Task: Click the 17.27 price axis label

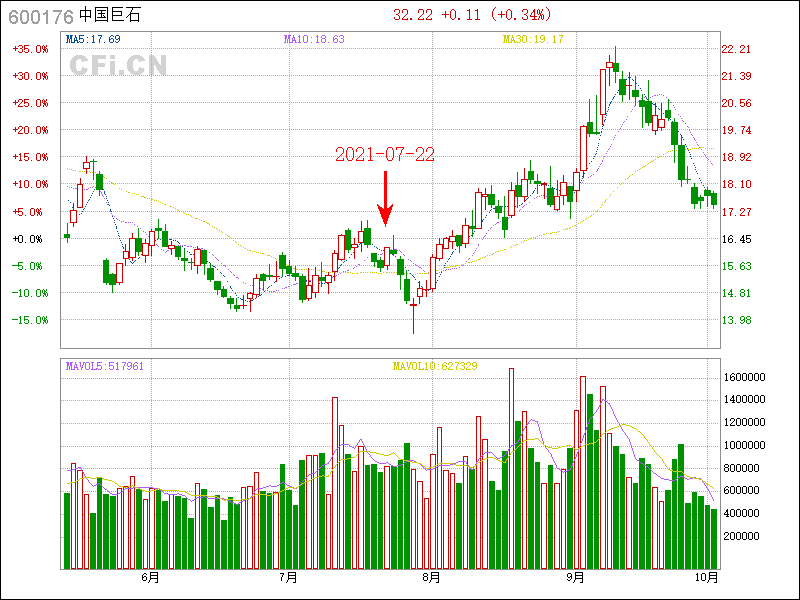Action: 736,212
